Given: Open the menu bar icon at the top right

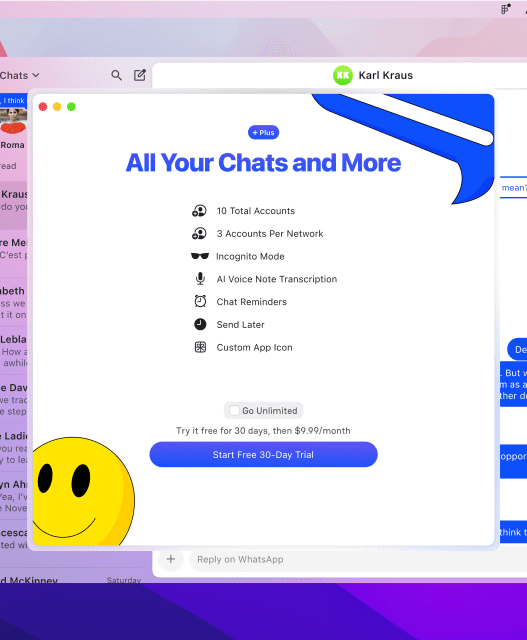Looking at the screenshot, I should 506,9.
